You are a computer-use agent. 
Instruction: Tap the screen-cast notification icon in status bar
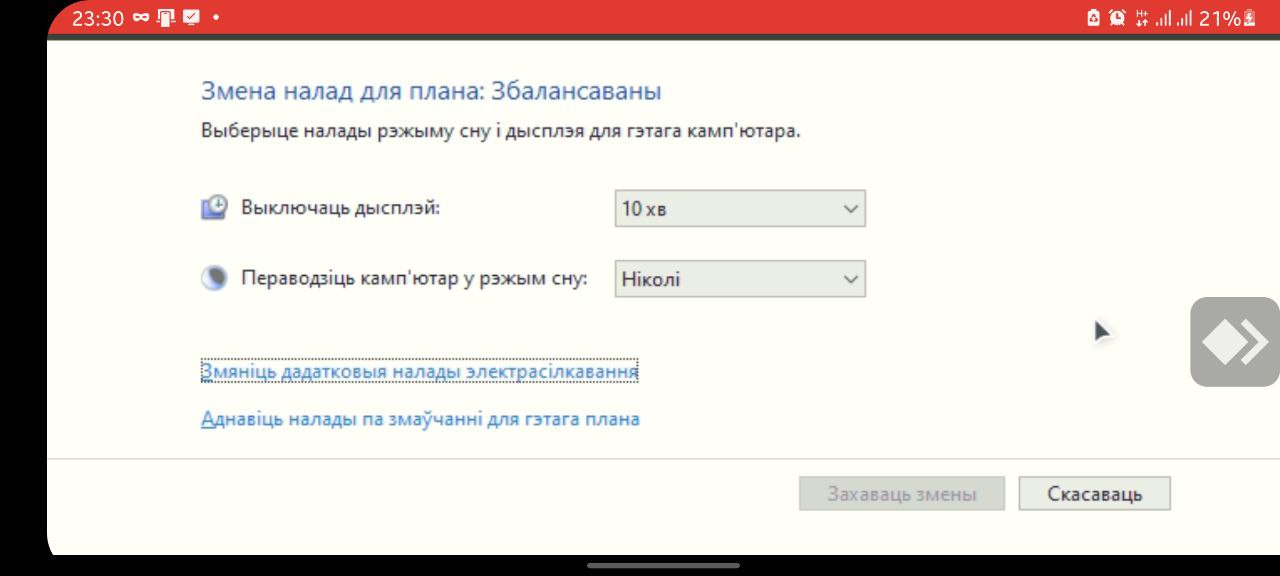tap(165, 18)
